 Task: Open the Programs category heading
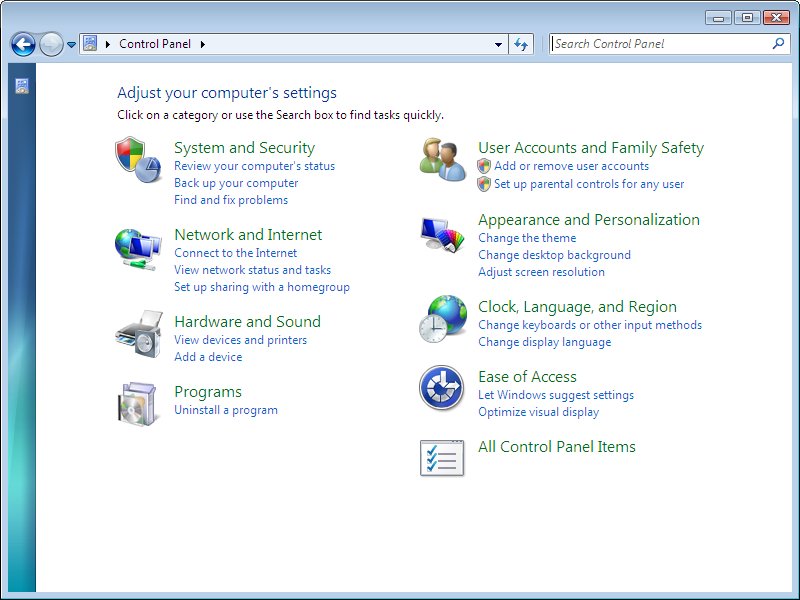click(x=208, y=392)
